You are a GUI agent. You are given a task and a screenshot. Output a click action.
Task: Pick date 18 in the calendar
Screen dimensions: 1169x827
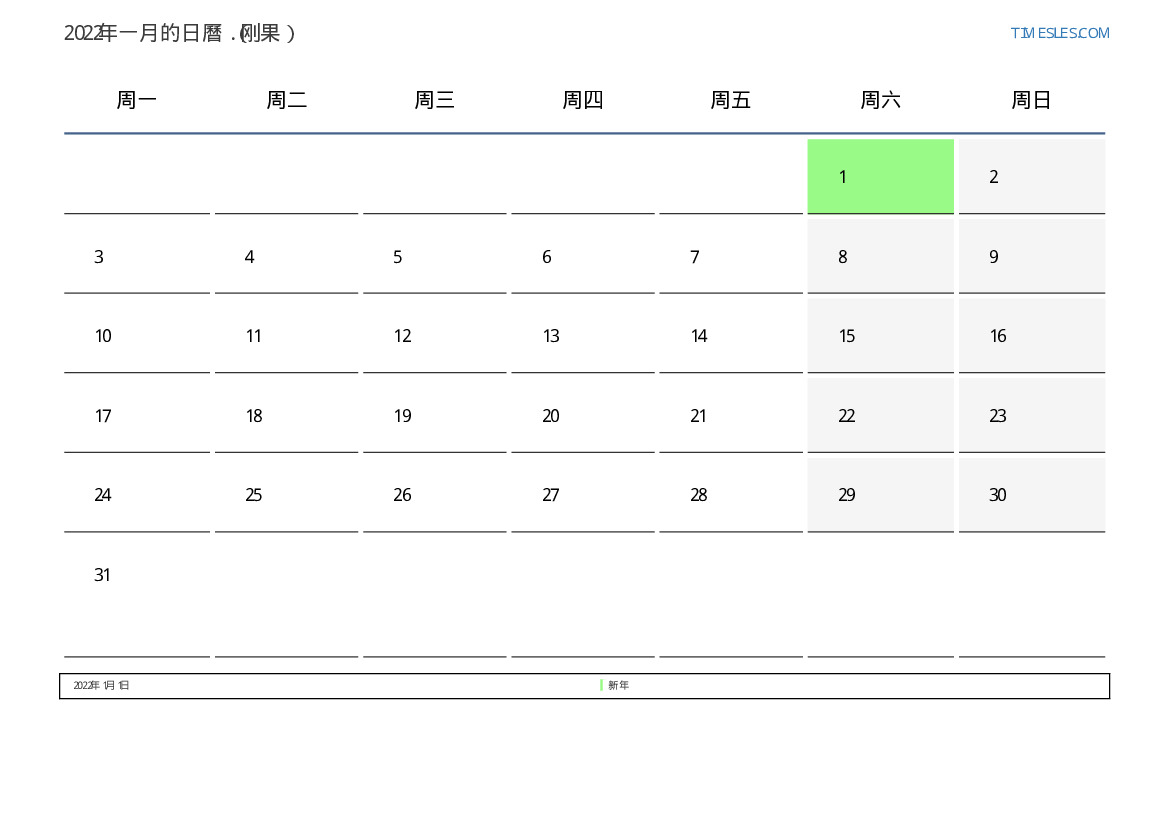(286, 416)
